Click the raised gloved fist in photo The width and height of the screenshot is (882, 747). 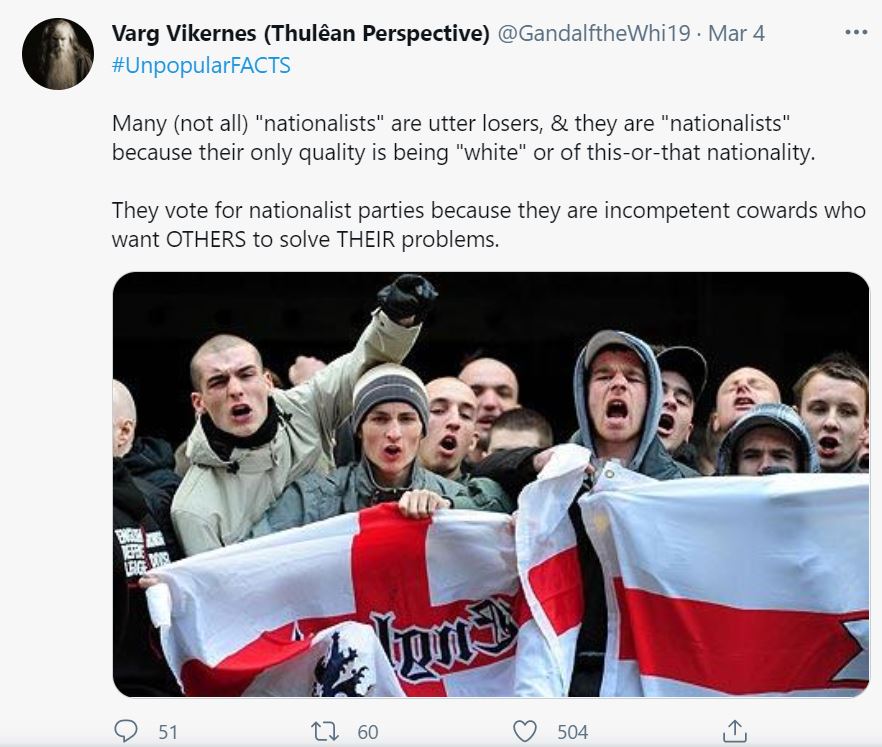coord(408,298)
